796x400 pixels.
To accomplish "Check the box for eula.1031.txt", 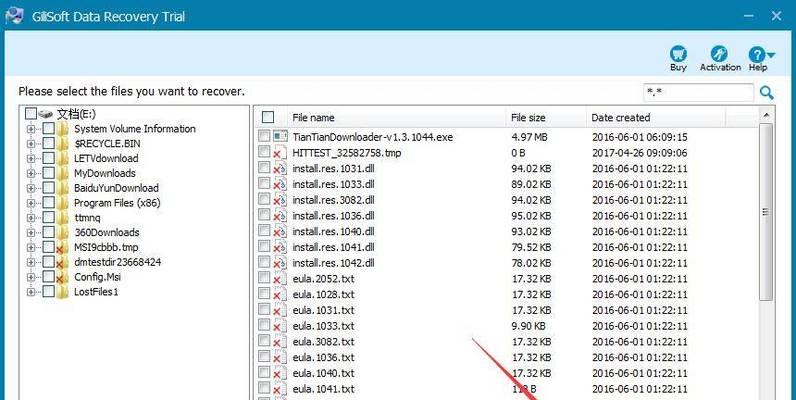I will 264,309.
